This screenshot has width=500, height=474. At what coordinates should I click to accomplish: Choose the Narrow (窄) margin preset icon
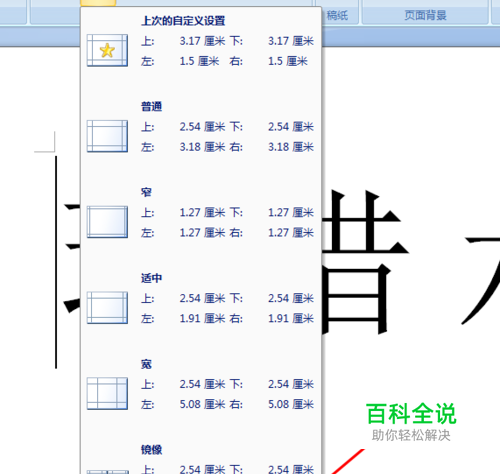107,222
